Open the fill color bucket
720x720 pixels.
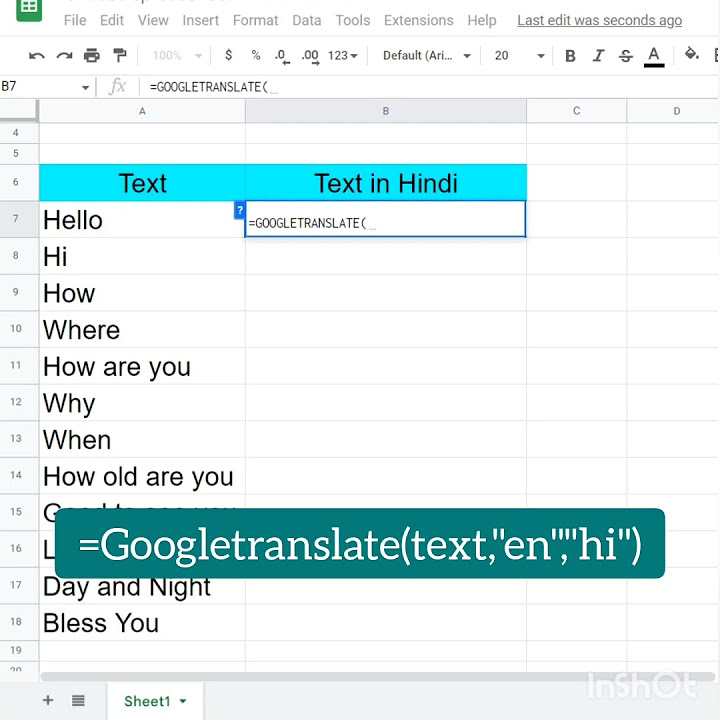(692, 54)
